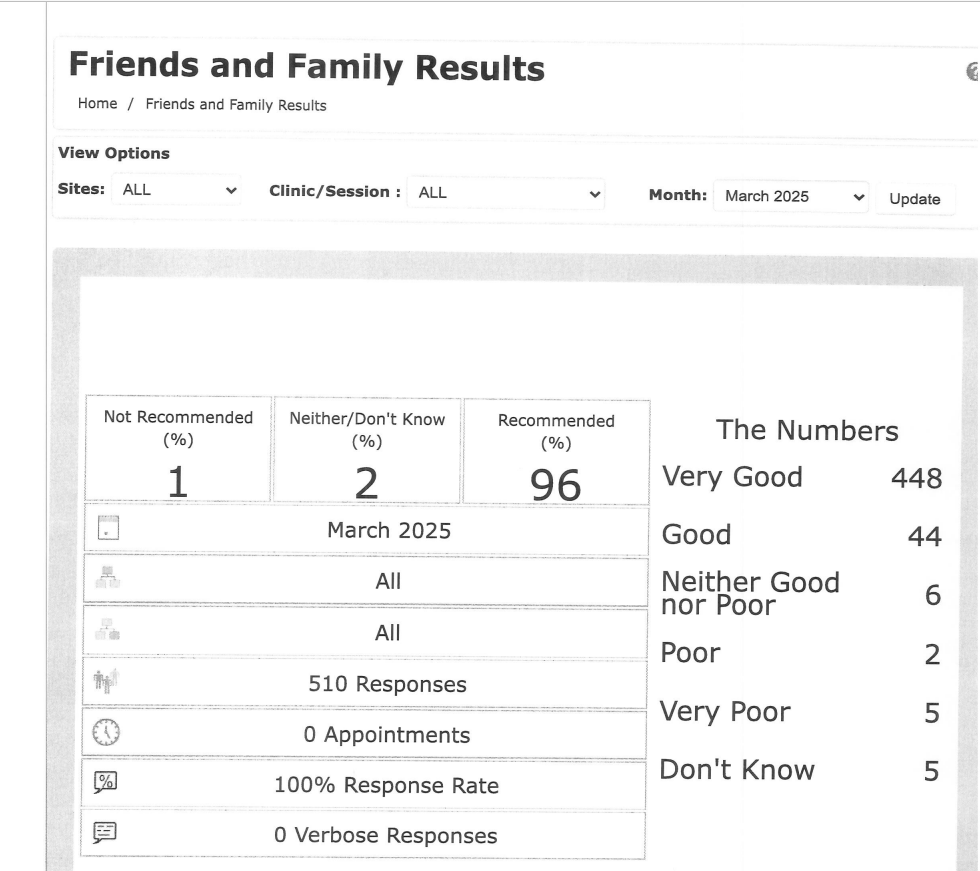Image resolution: width=980 pixels, height=871 pixels.
Task: Go to Home in the breadcrumb
Action: click(97, 104)
